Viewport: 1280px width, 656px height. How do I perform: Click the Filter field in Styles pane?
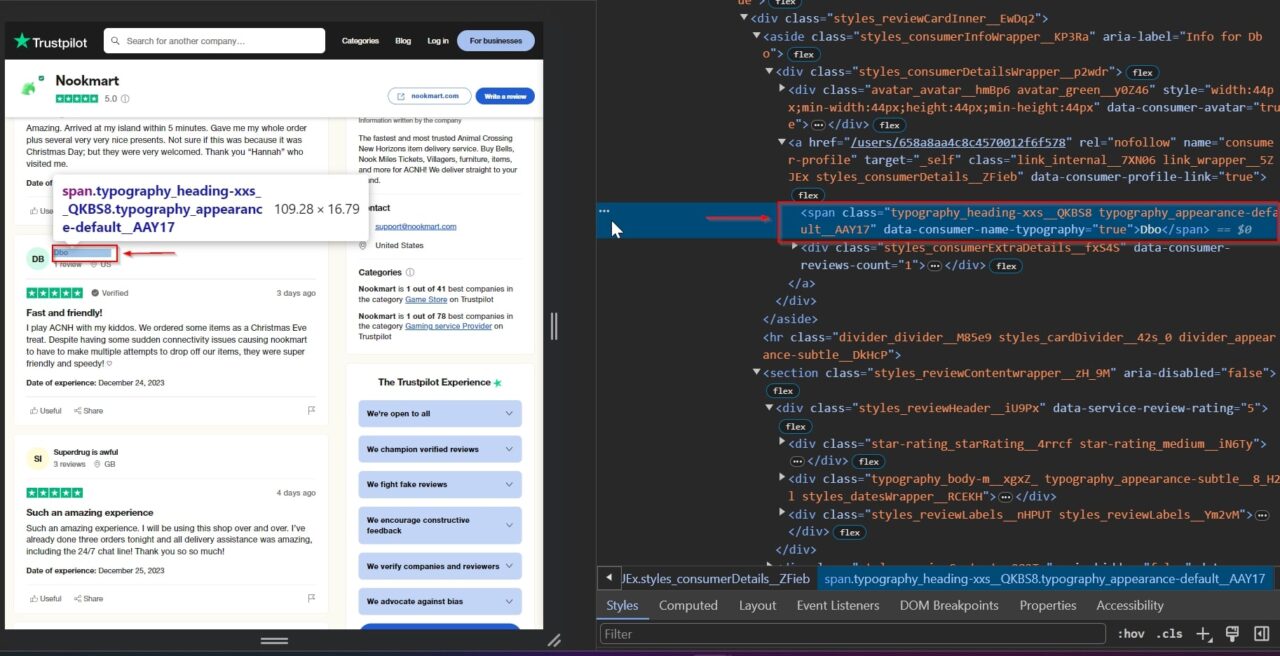pyautogui.click(x=852, y=634)
